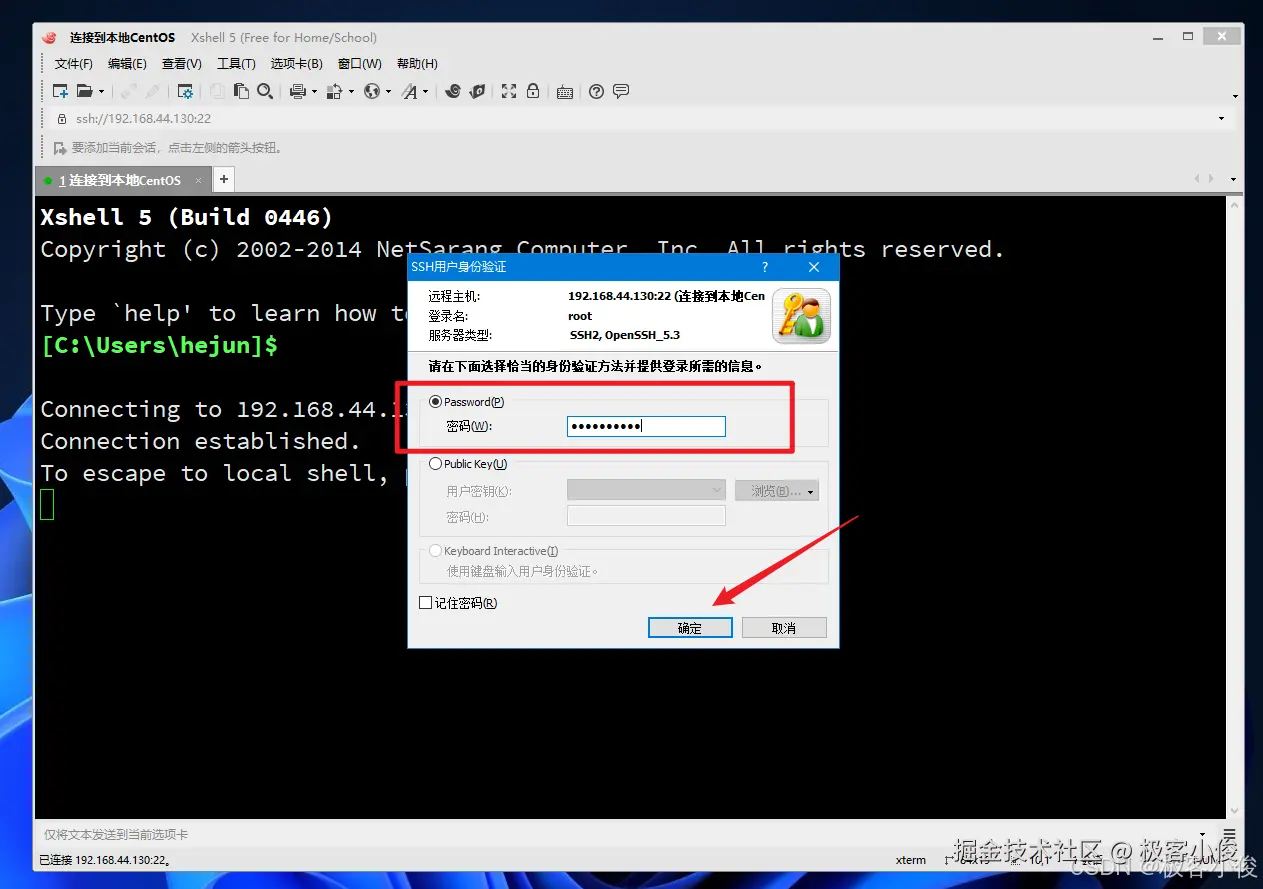Open the 选项卡(B) menu
This screenshot has width=1263, height=889.
coord(296,64)
